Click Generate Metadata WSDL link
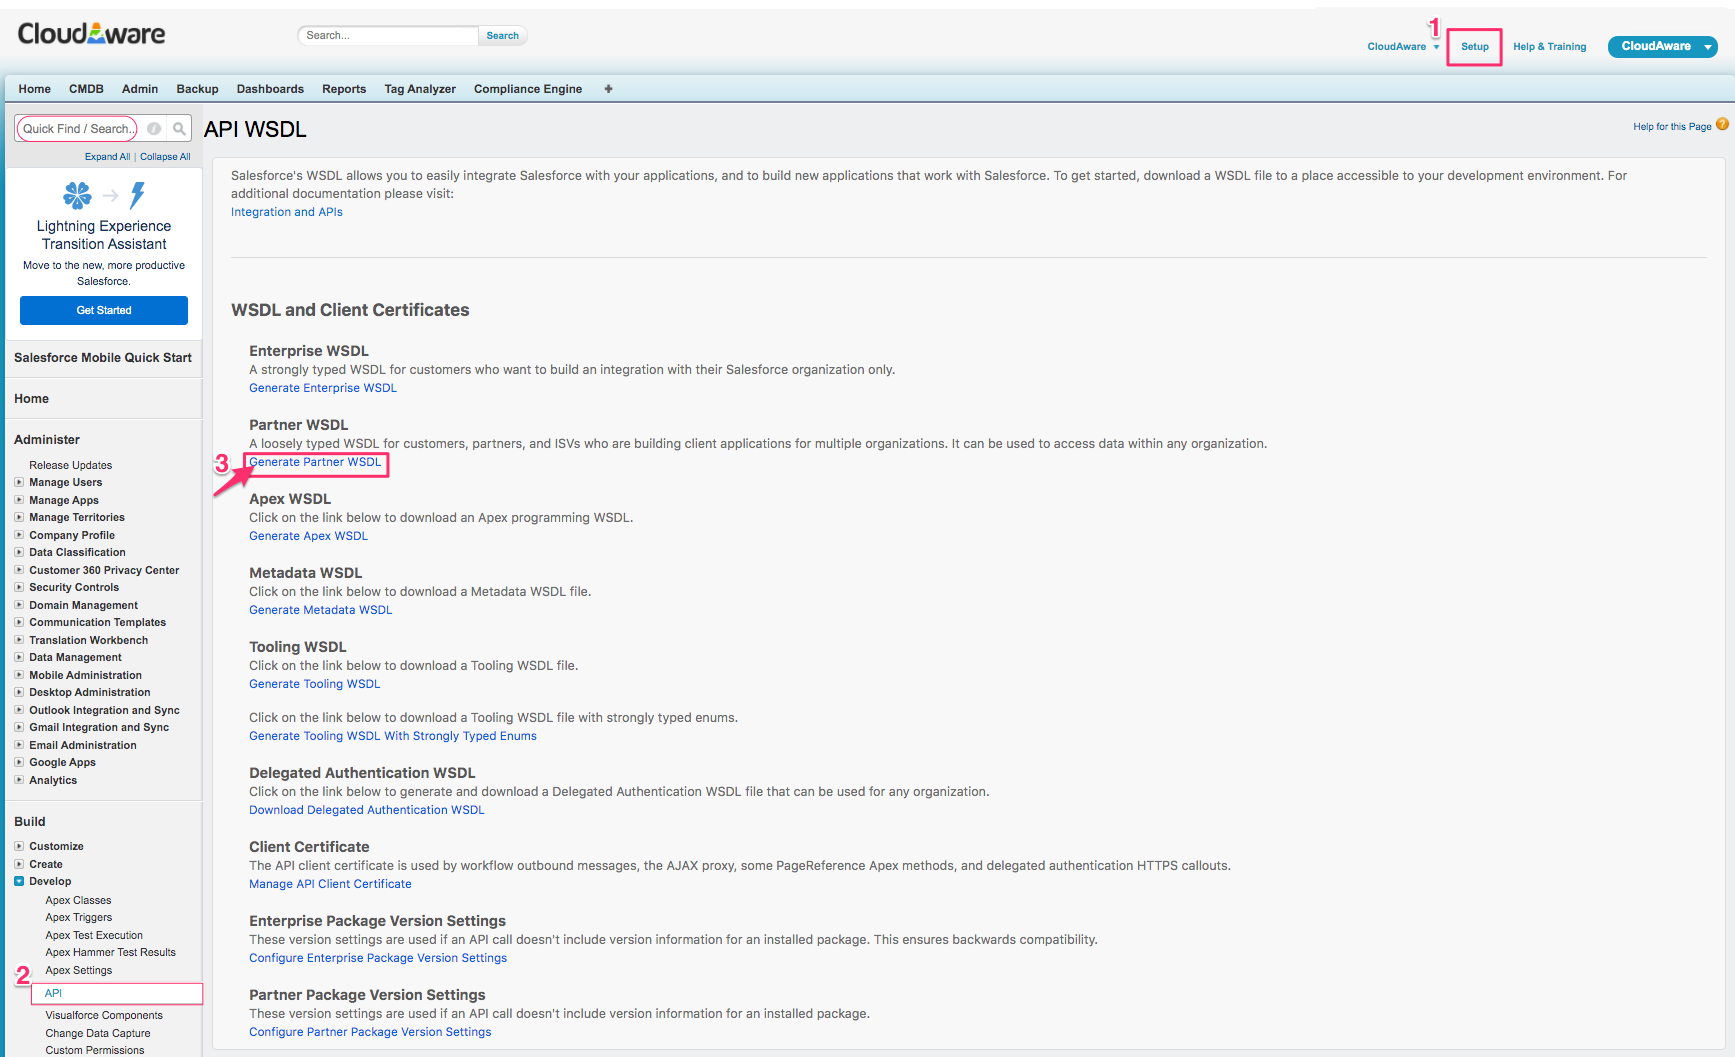The image size is (1735, 1057). [x=320, y=610]
